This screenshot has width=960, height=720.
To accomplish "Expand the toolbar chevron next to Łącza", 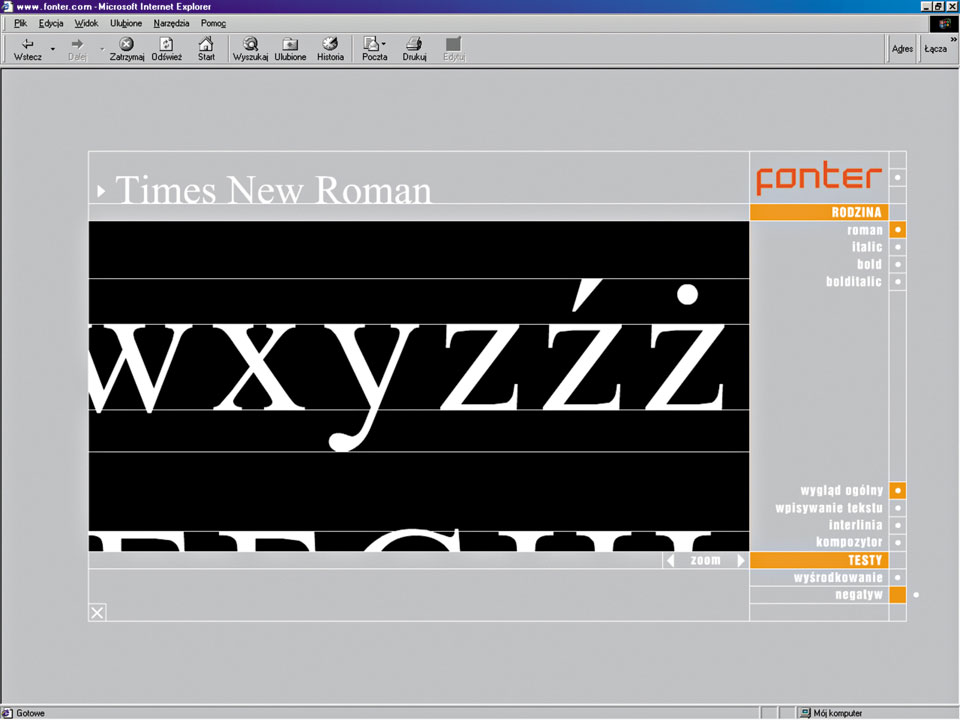I will pyautogui.click(x=953, y=39).
